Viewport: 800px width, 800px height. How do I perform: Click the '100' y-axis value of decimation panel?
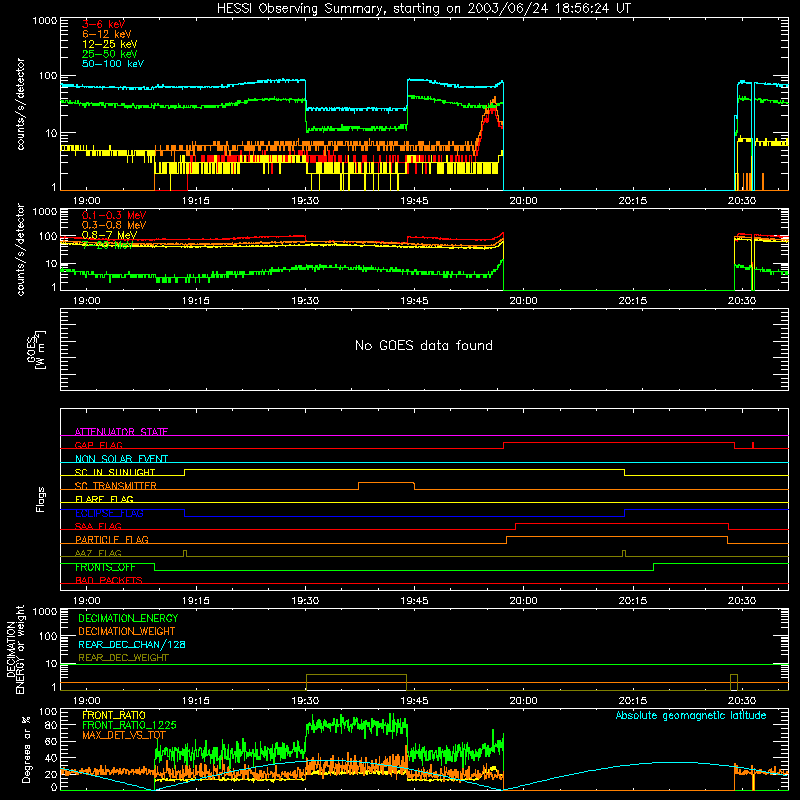click(x=48, y=636)
